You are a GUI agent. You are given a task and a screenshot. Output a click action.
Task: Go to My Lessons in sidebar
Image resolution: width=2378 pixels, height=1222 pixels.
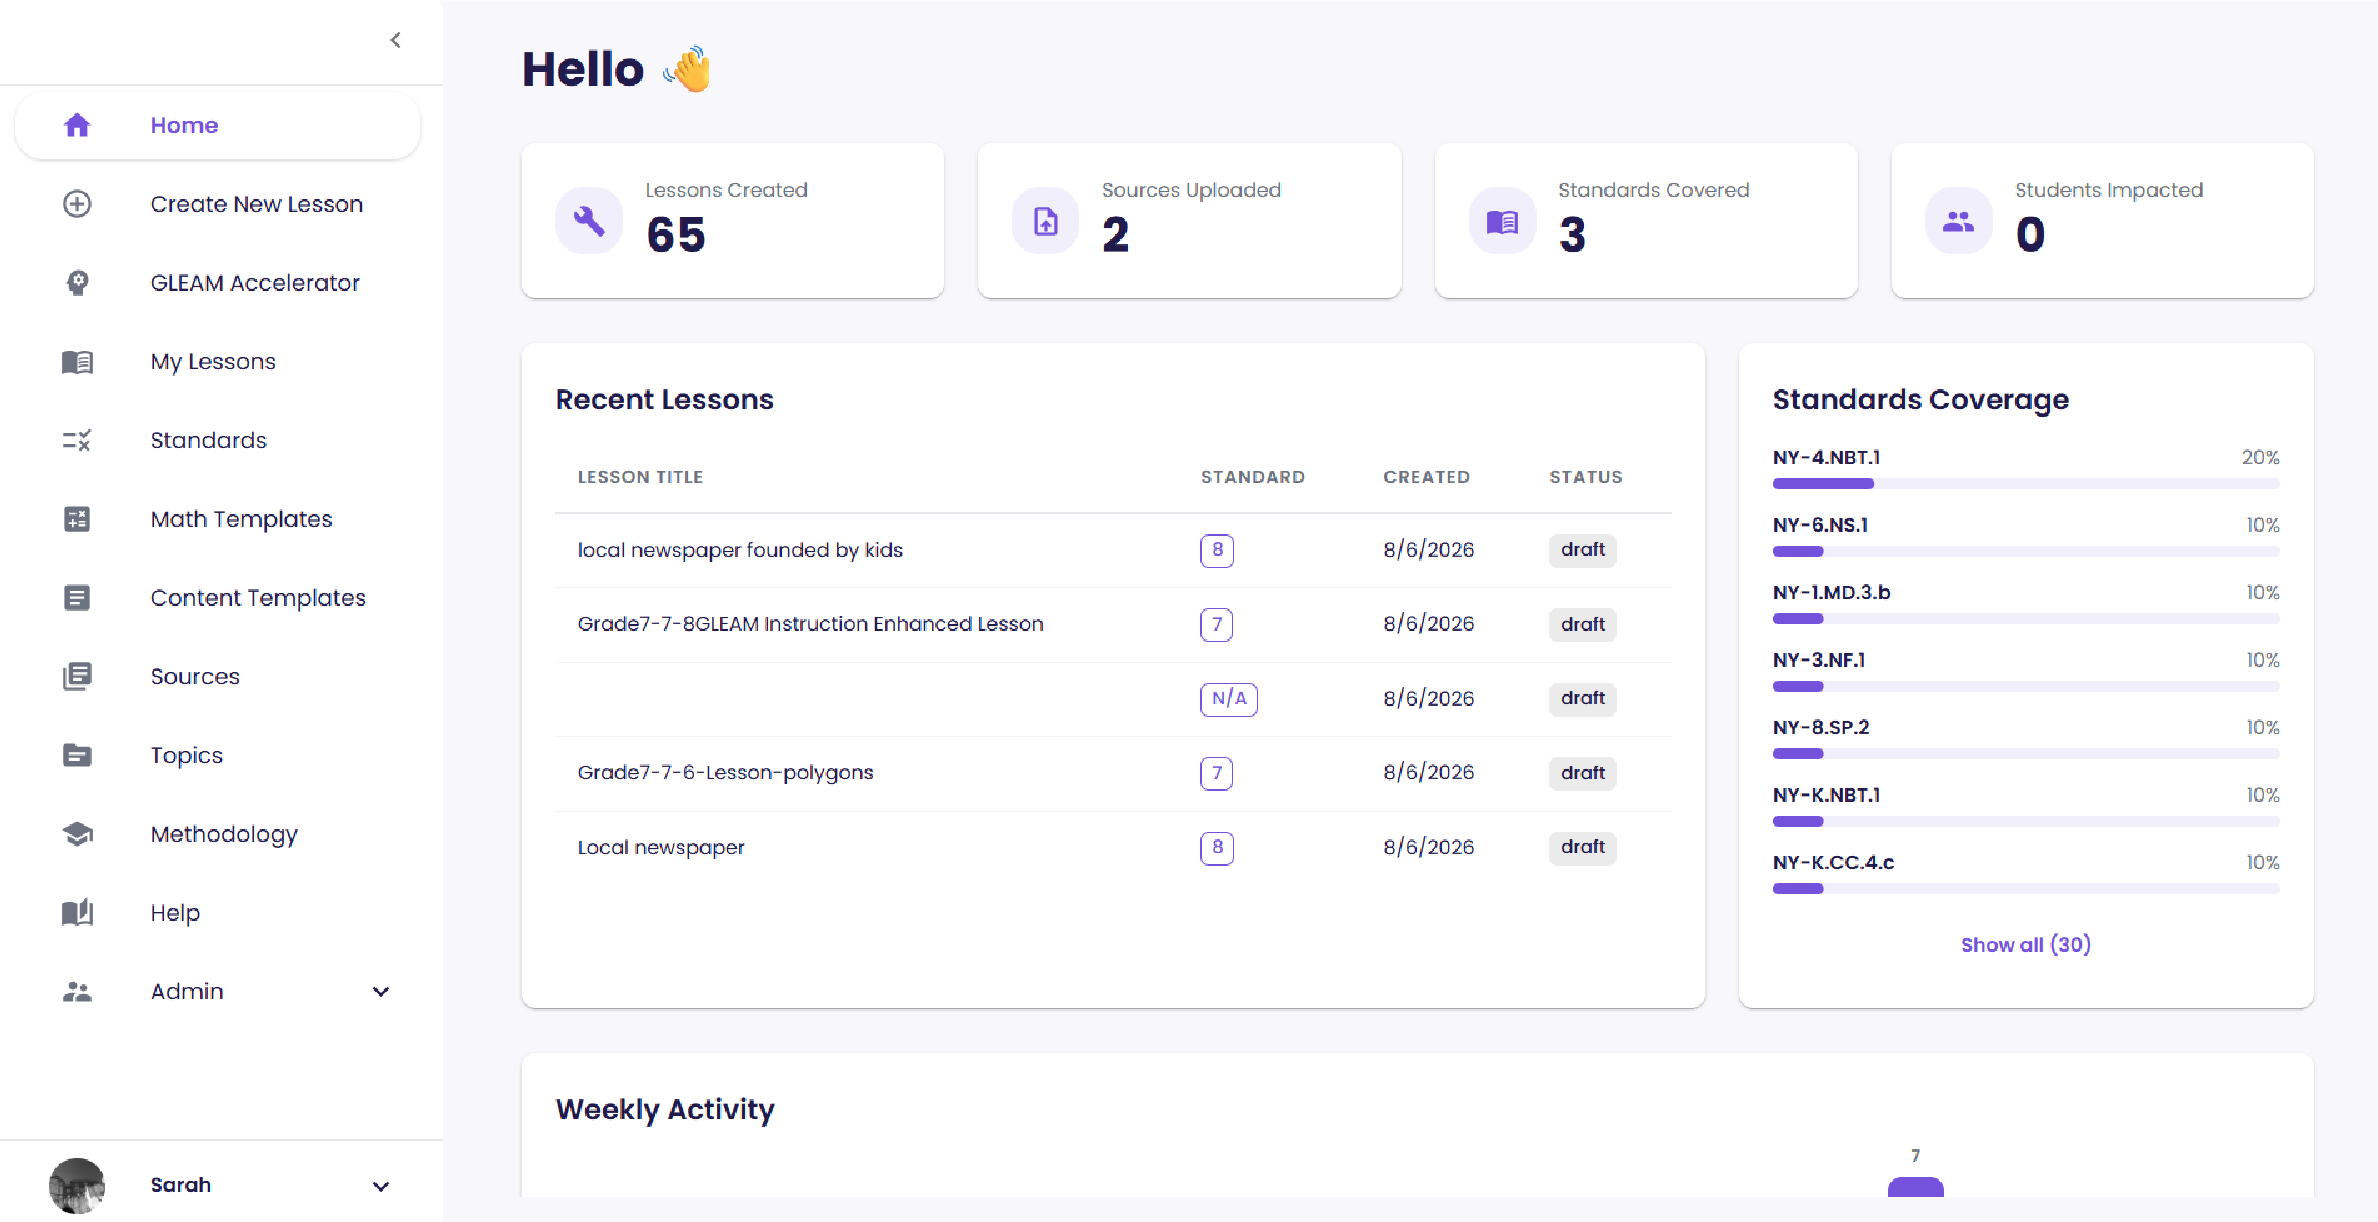[x=218, y=361]
